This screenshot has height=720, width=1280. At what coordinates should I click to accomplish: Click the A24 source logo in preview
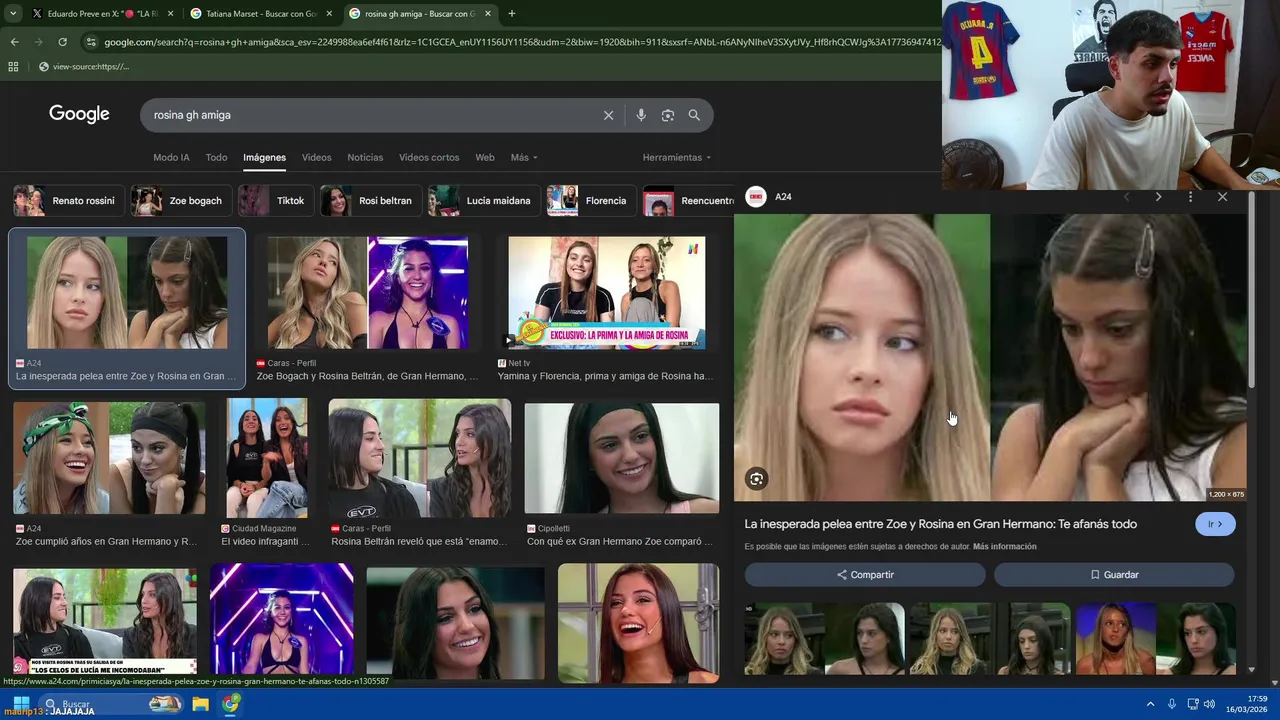756,197
